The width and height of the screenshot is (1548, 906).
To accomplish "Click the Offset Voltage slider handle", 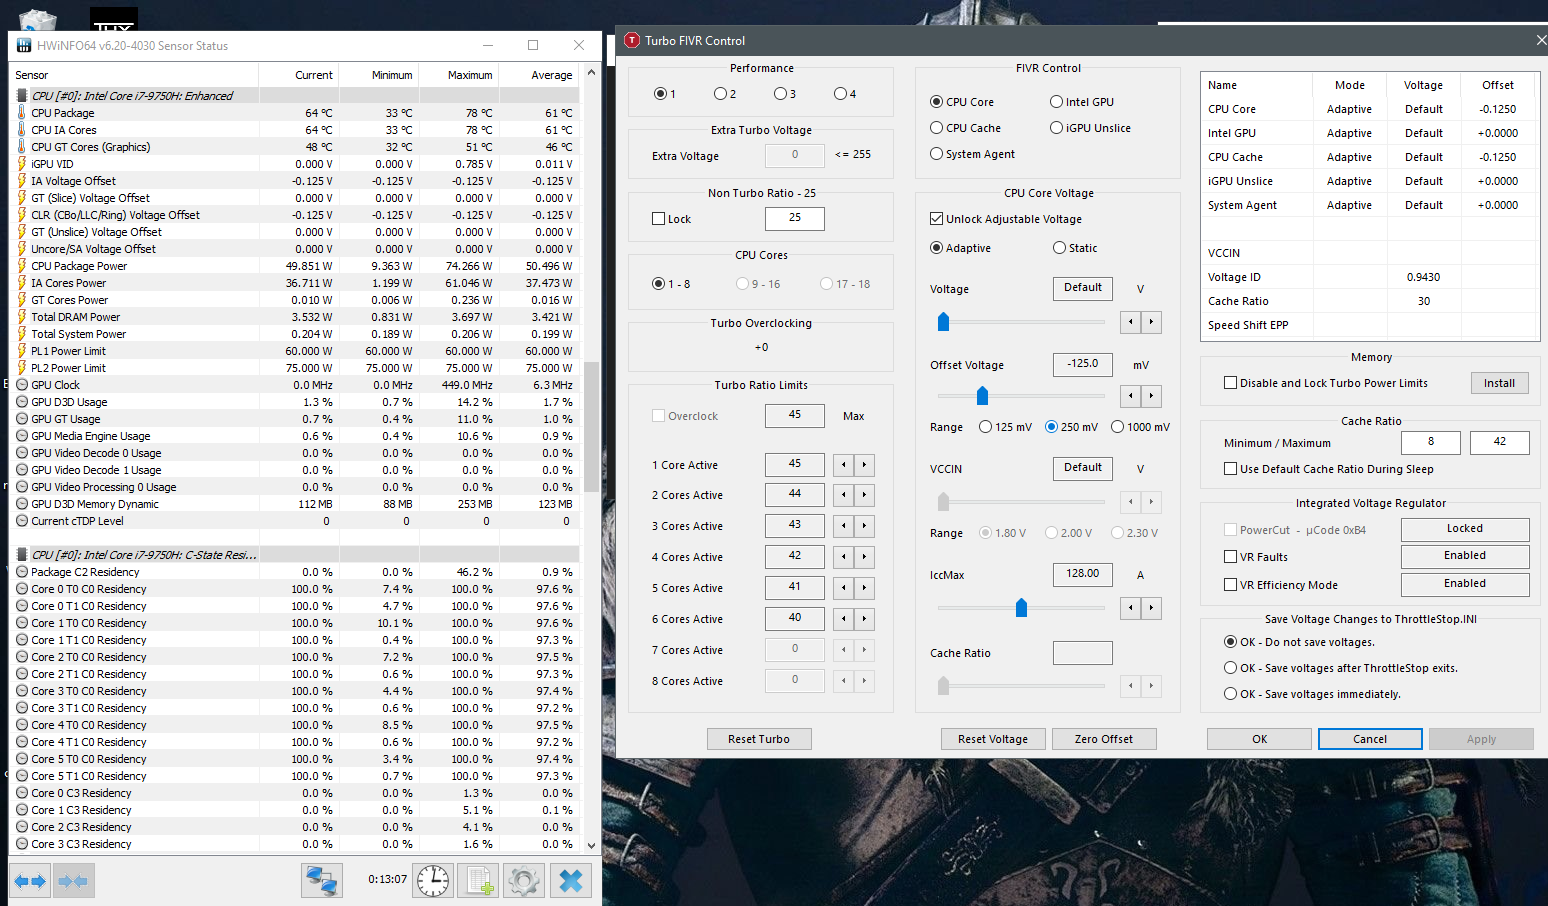I will (x=982, y=396).
